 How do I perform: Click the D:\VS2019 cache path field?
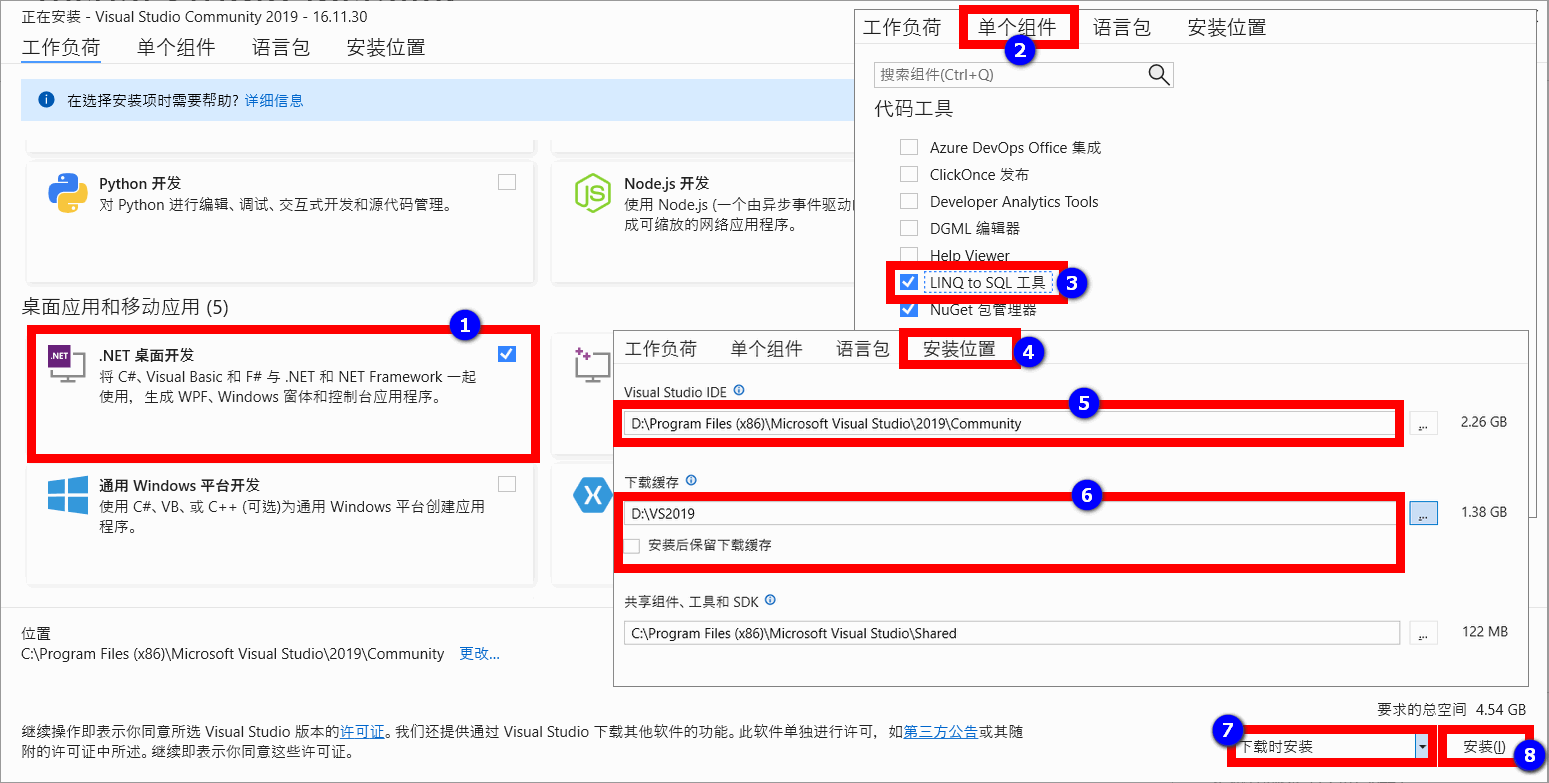click(x=1010, y=513)
